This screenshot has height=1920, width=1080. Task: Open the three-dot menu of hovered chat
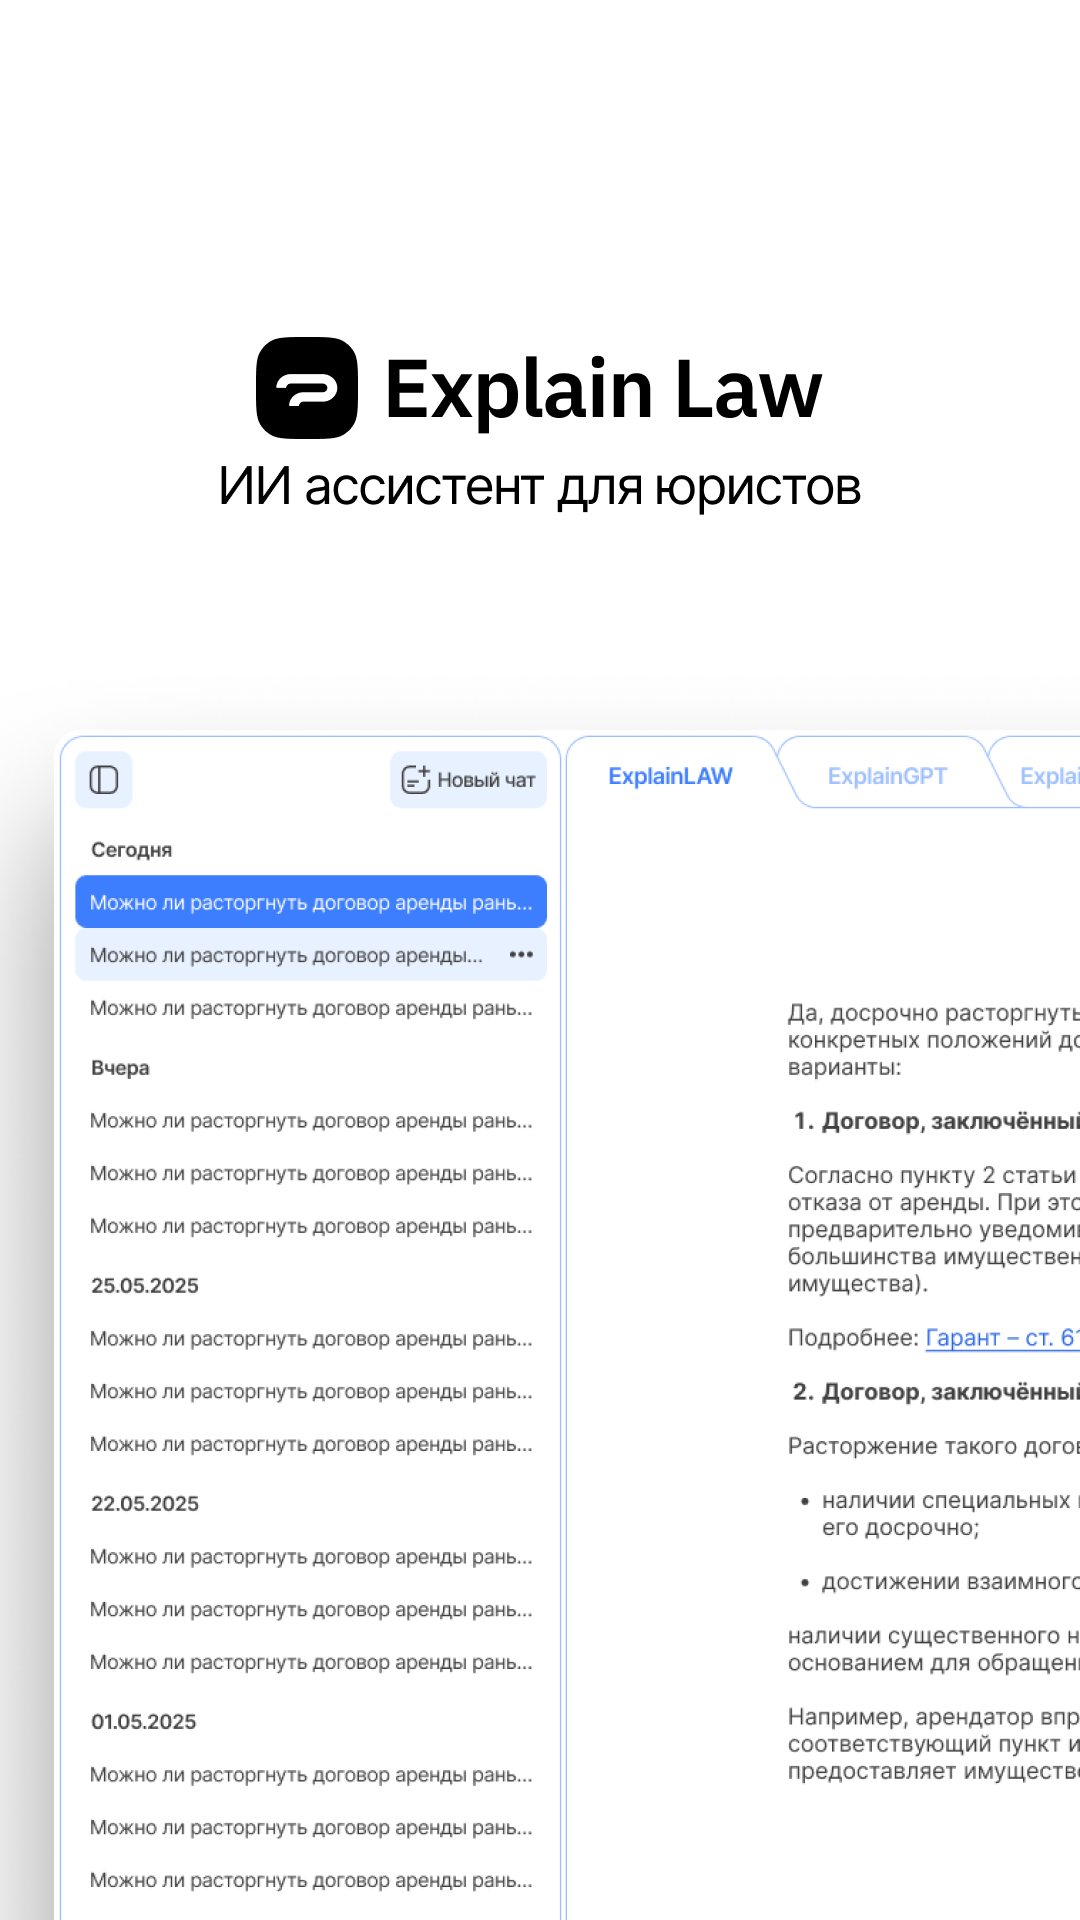(x=521, y=955)
